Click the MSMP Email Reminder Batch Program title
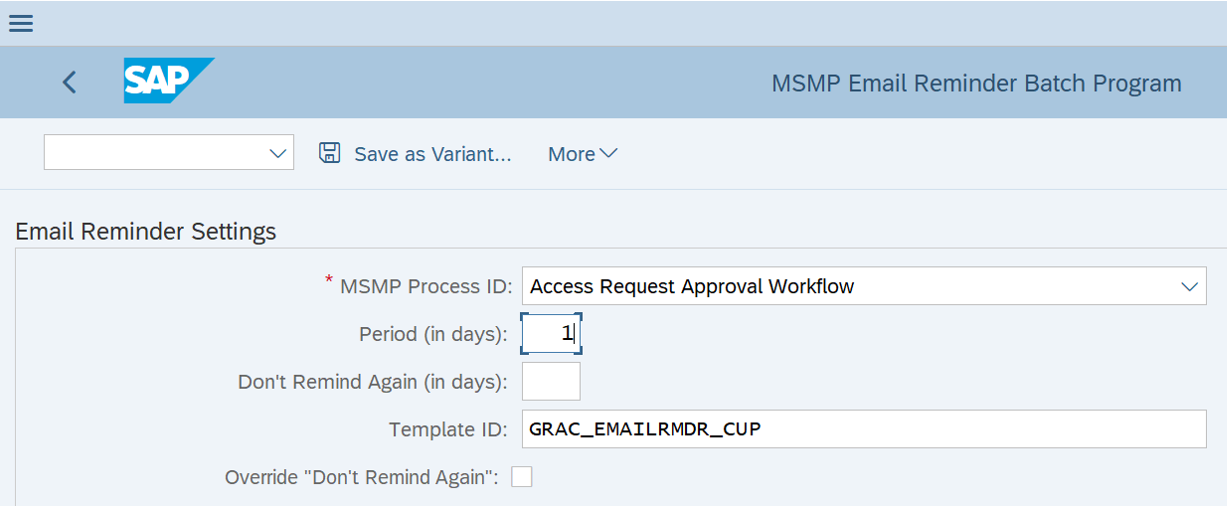Viewport: 1227px width, 506px height. pyautogui.click(x=976, y=83)
